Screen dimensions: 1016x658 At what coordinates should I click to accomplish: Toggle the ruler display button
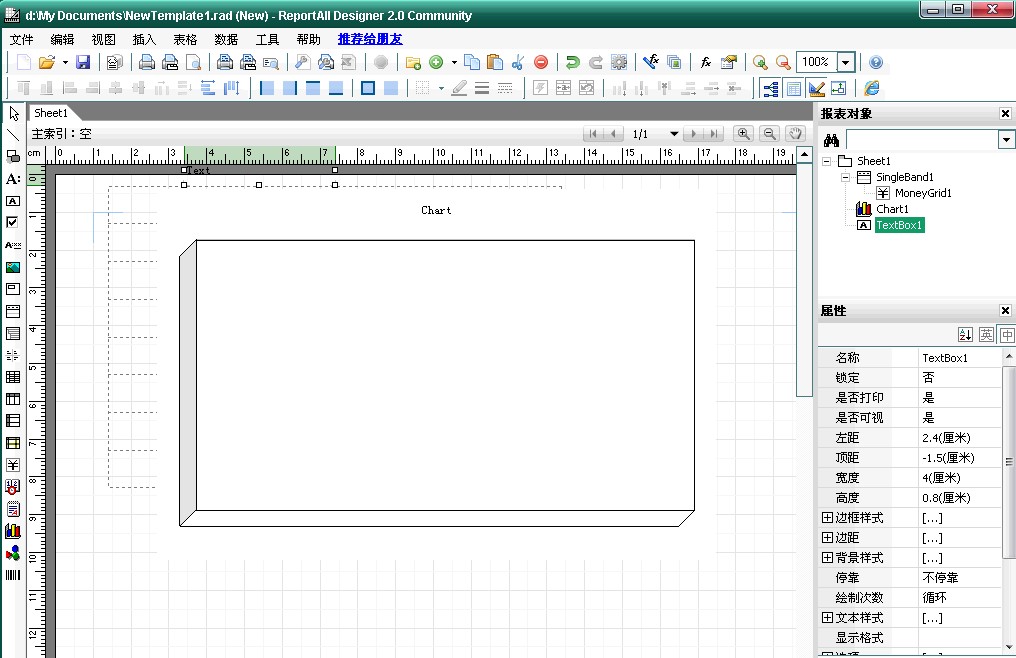point(816,88)
